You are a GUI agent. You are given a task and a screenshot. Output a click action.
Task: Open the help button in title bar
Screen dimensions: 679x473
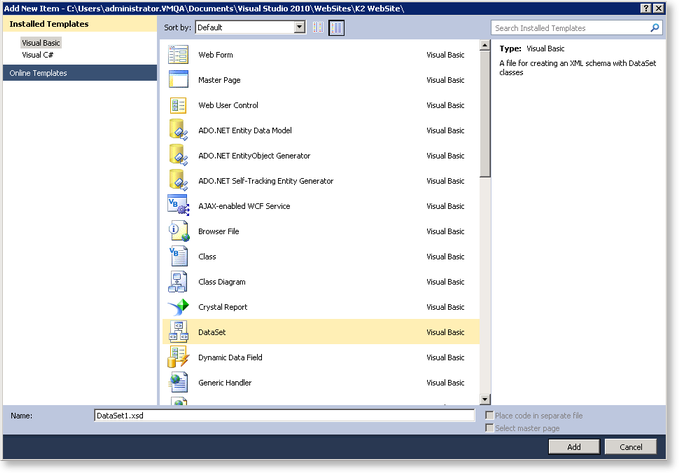point(646,8)
